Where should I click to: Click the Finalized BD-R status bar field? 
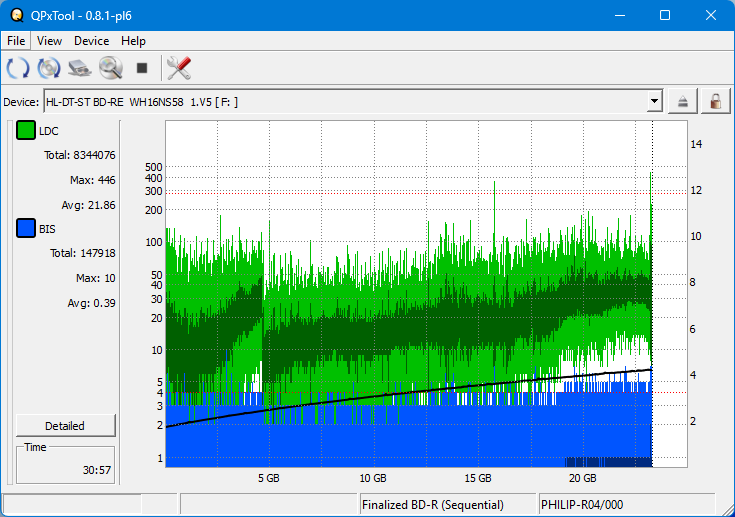(x=447, y=505)
